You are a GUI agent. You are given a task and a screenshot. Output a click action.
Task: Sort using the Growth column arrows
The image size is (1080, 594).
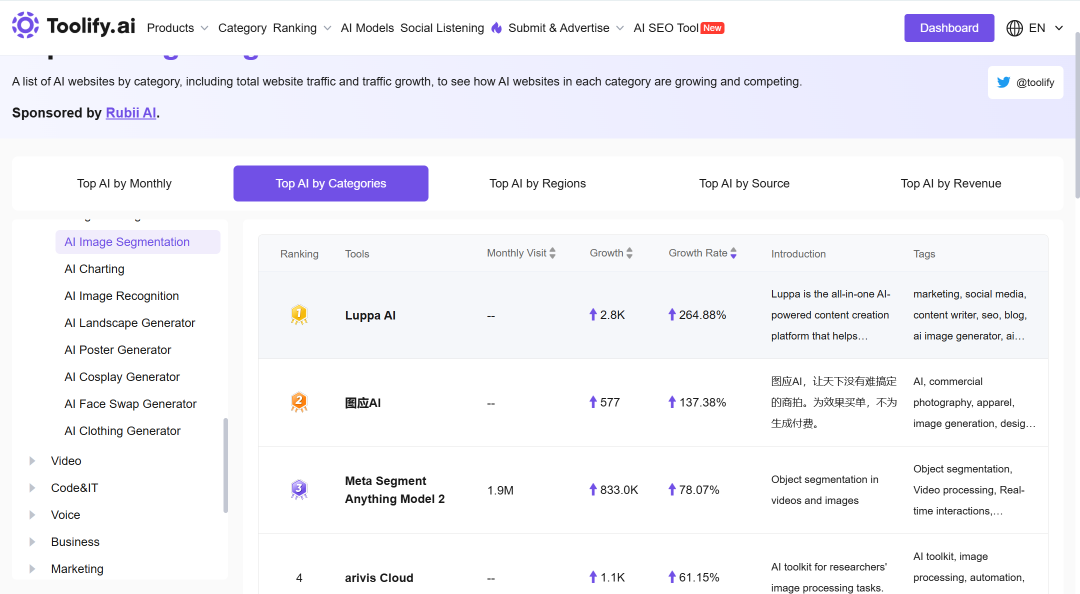point(630,253)
